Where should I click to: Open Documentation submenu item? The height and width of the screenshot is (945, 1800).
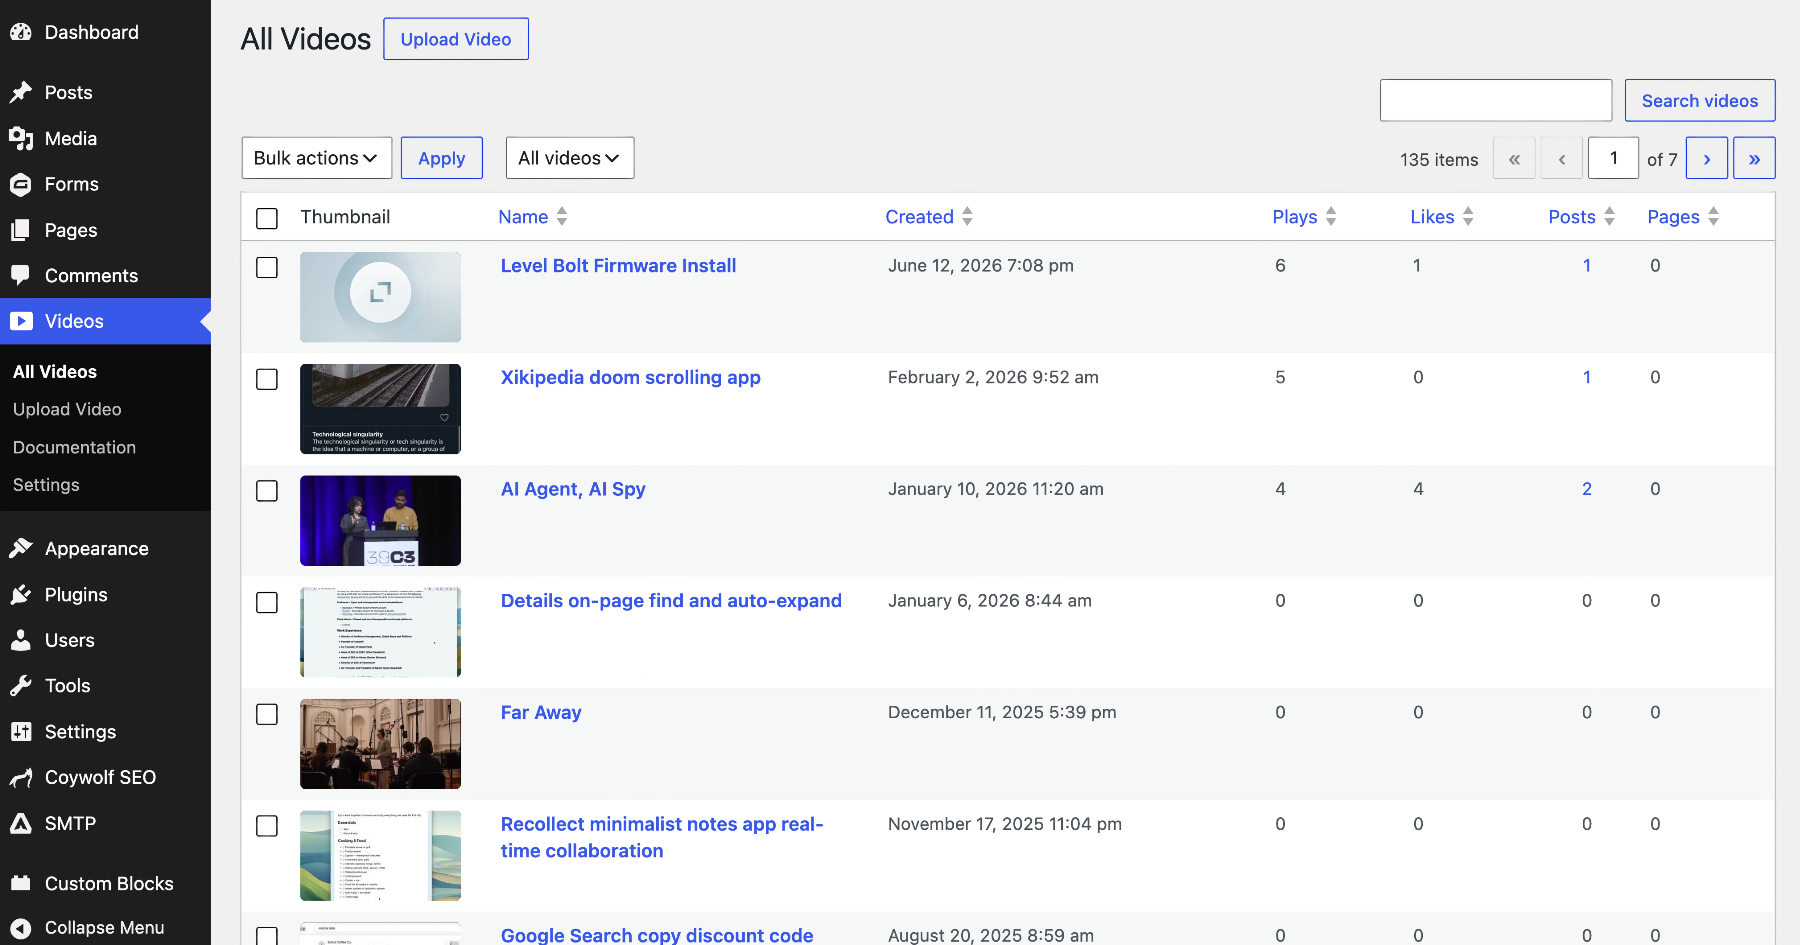tap(74, 447)
